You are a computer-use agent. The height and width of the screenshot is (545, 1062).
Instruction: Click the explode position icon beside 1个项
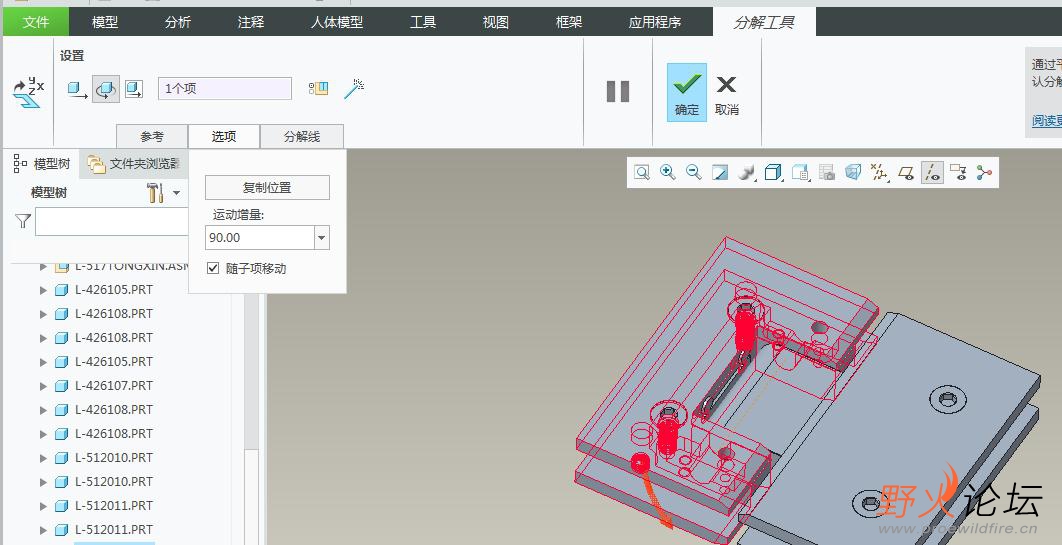pyautogui.click(x=318, y=89)
